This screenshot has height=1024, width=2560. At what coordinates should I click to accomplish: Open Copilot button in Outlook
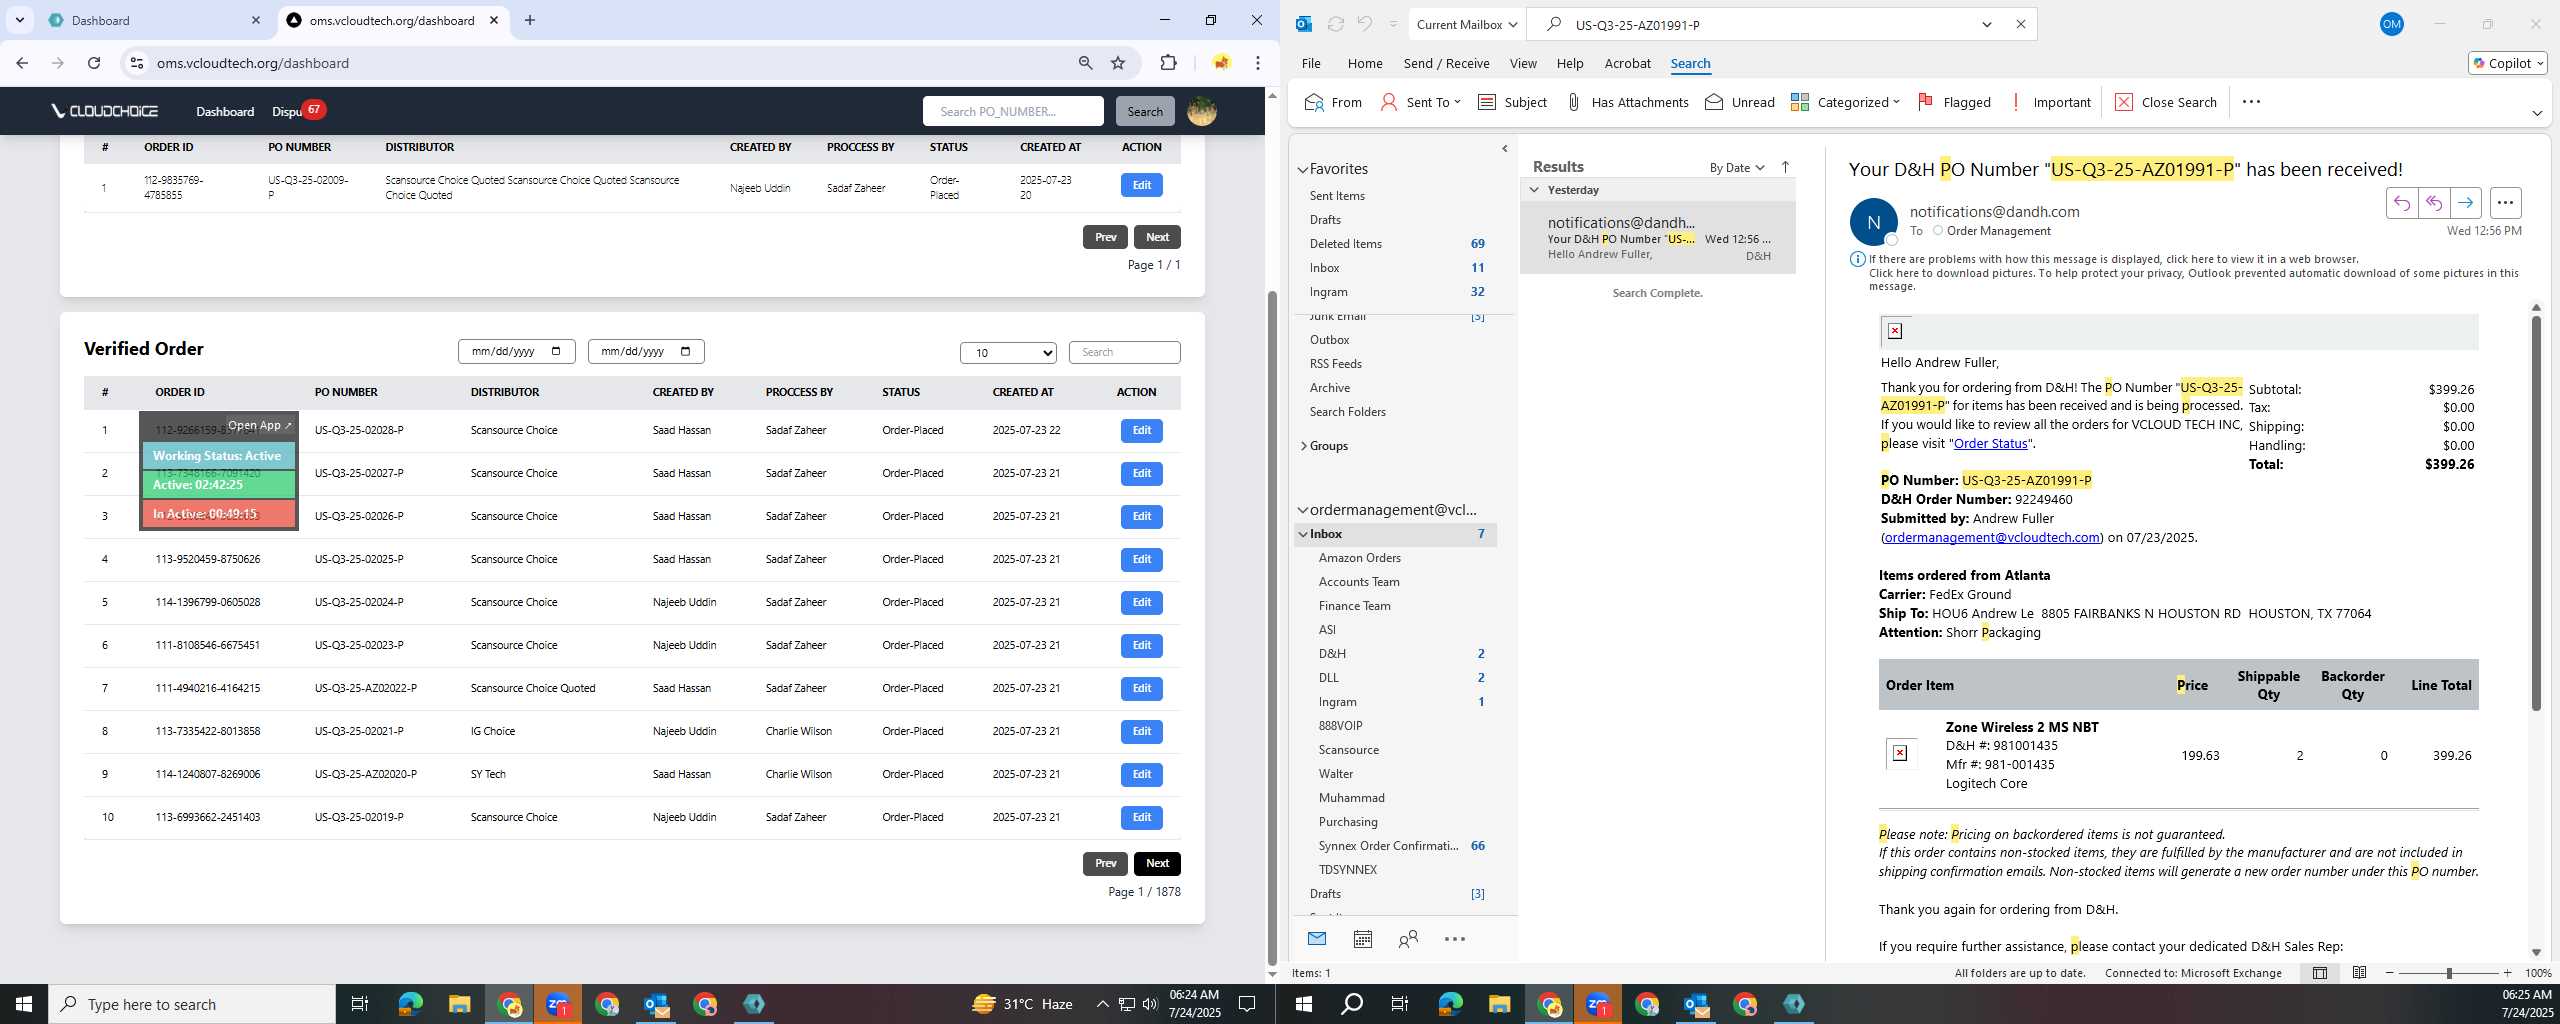point(2507,63)
